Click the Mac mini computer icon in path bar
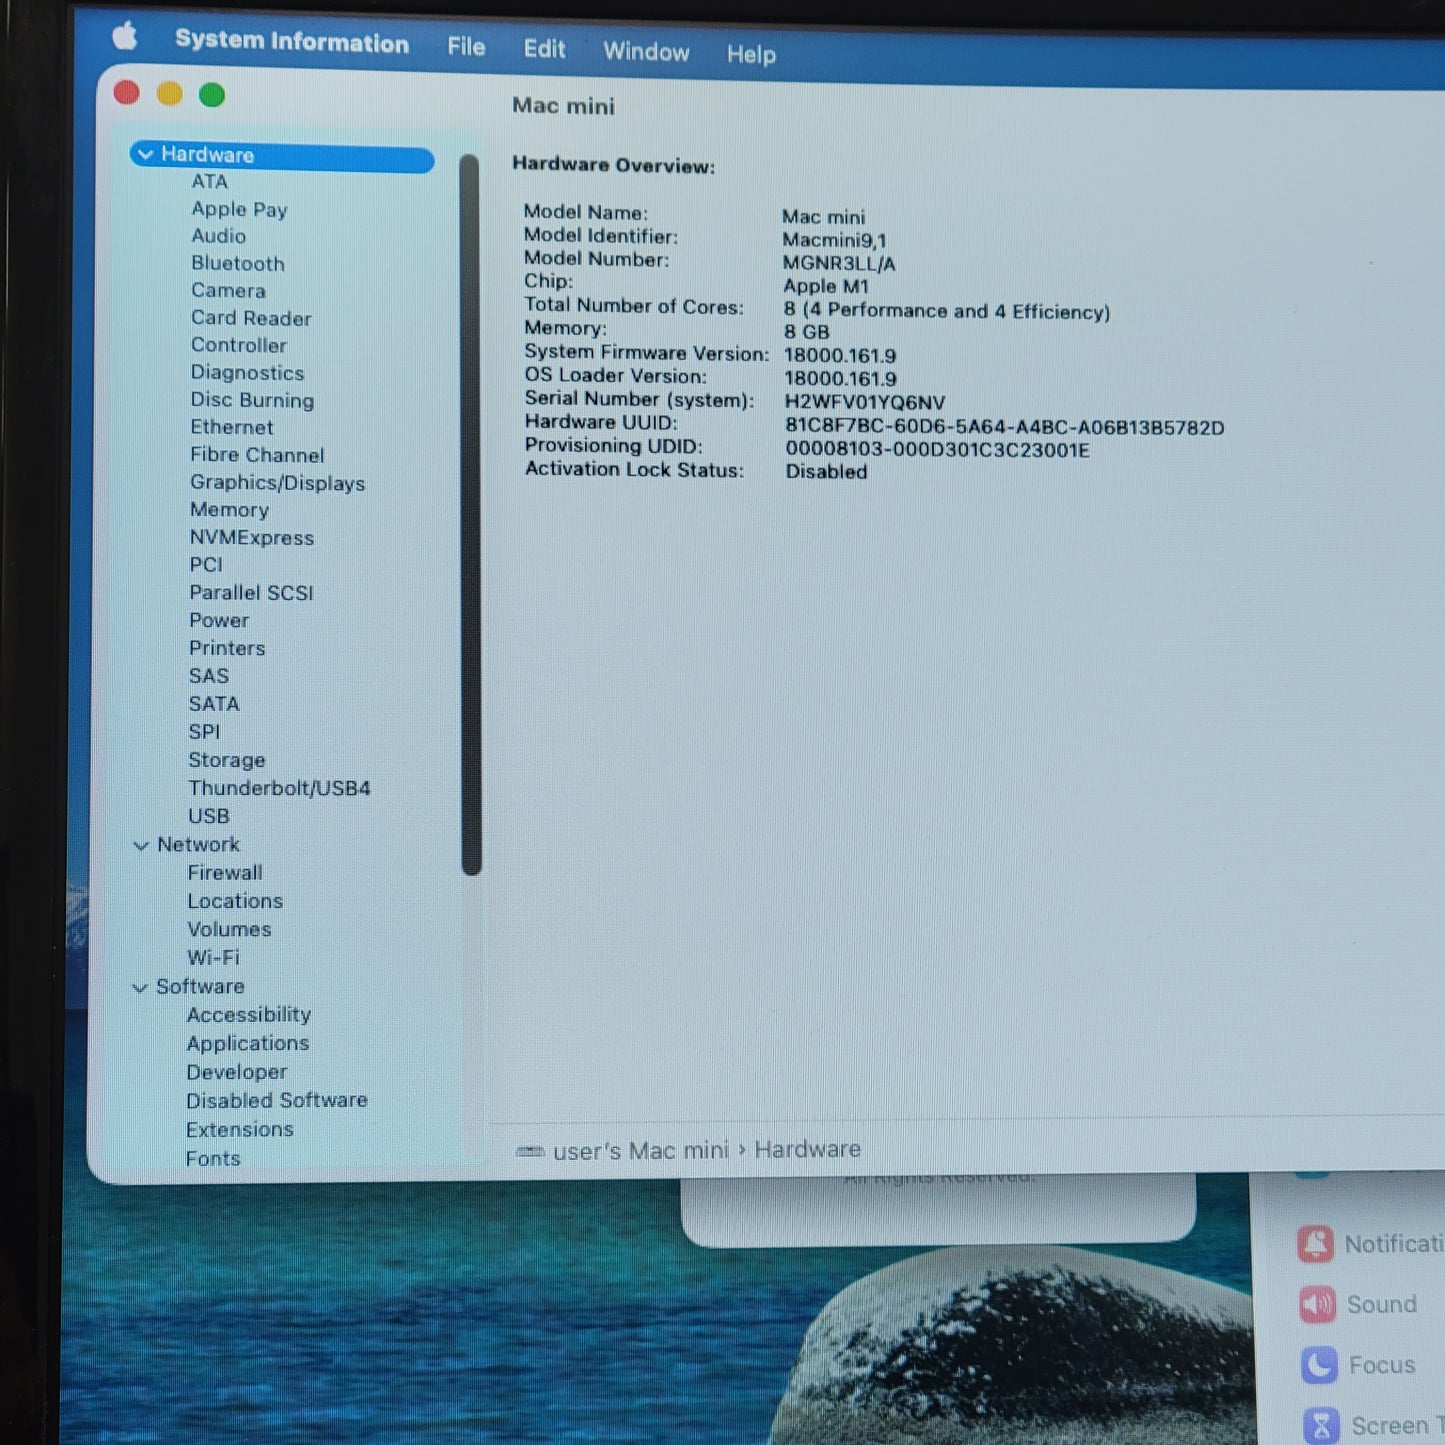 click(x=530, y=1152)
